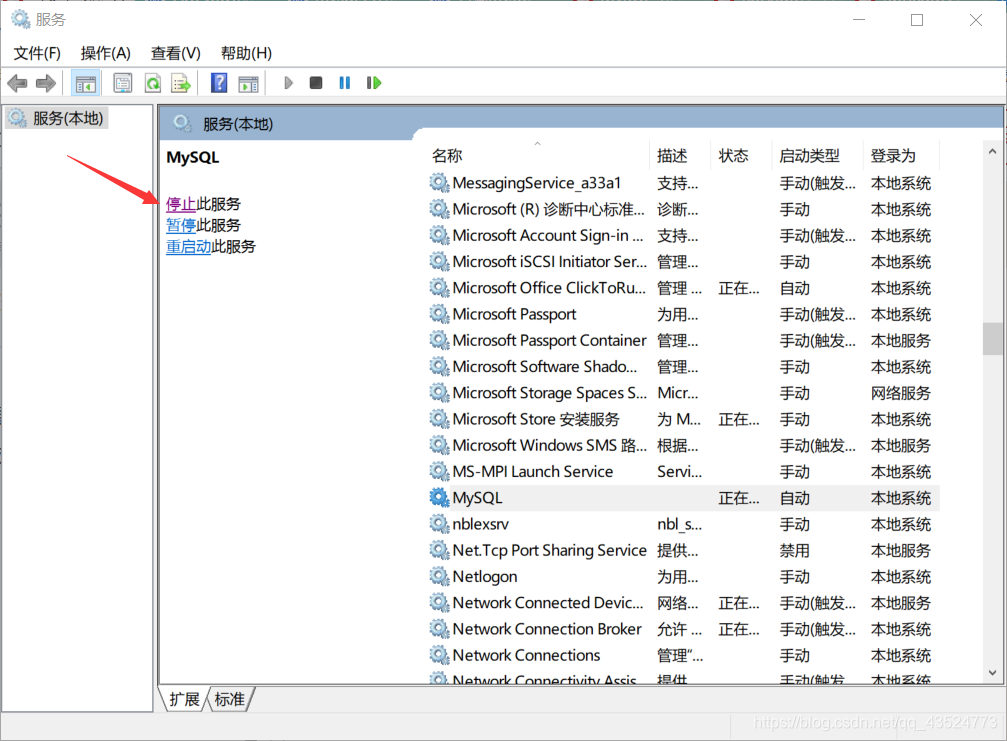The image size is (1007, 741).
Task: Click the 网络服务 logon cell
Action: tap(900, 393)
